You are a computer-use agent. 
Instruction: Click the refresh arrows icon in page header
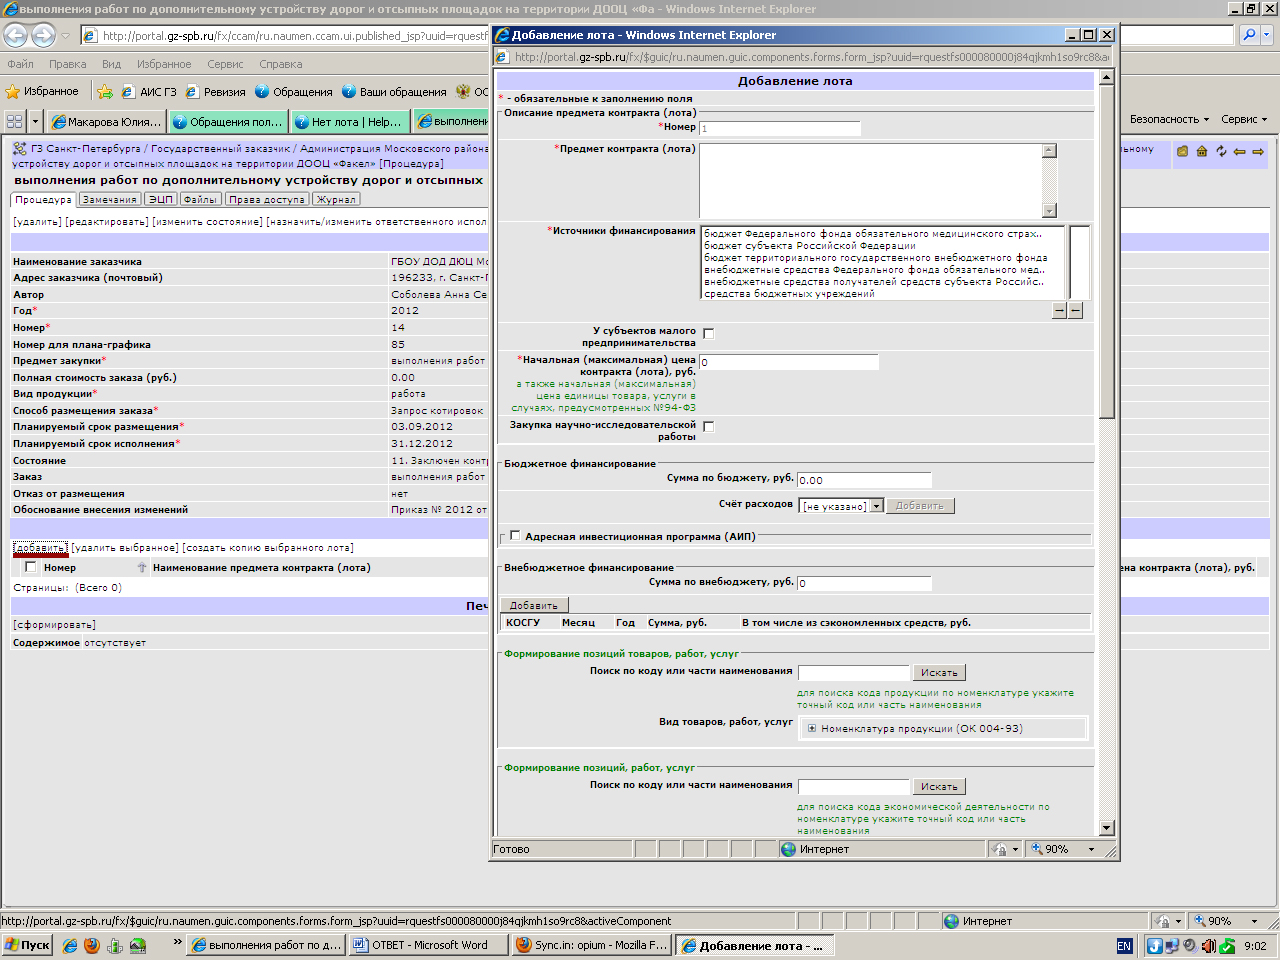pos(1221,152)
